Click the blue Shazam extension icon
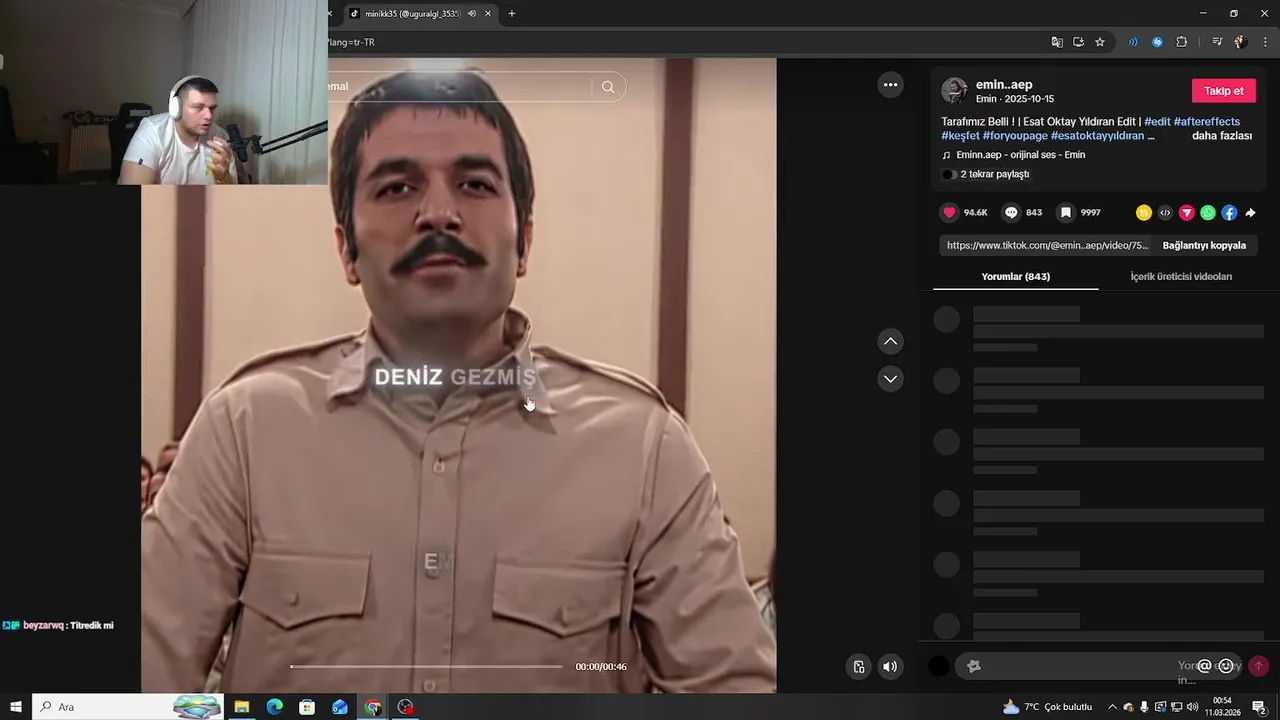 point(1157,42)
